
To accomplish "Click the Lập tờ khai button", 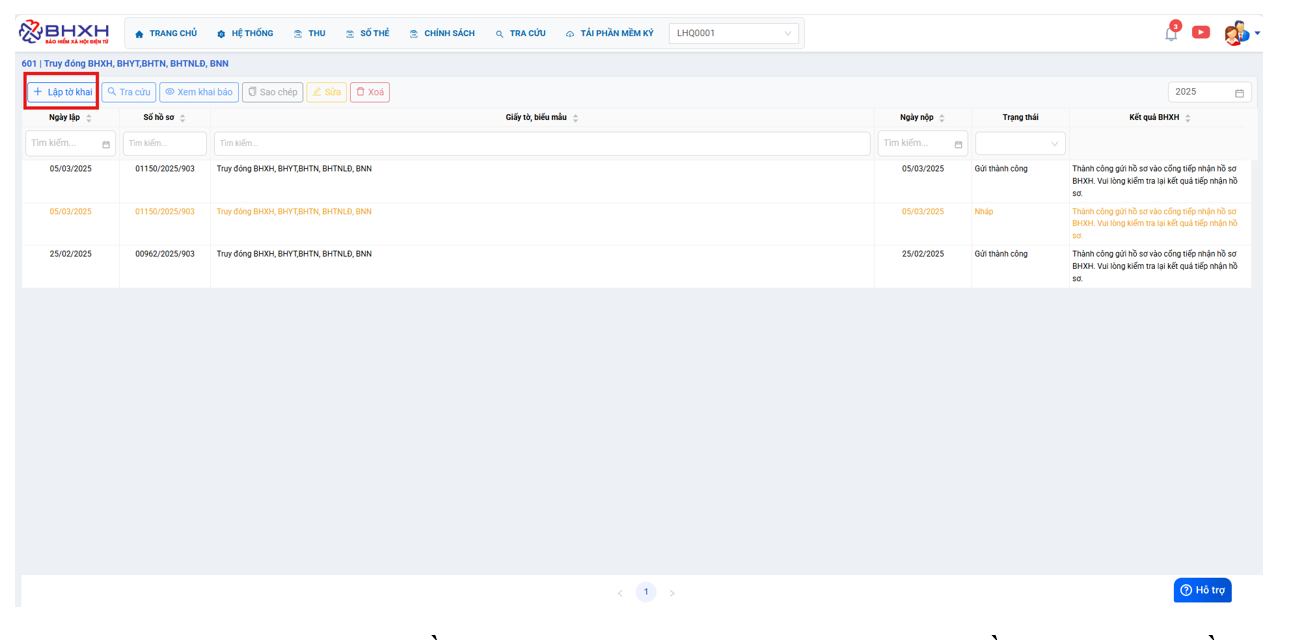I will tap(62, 92).
